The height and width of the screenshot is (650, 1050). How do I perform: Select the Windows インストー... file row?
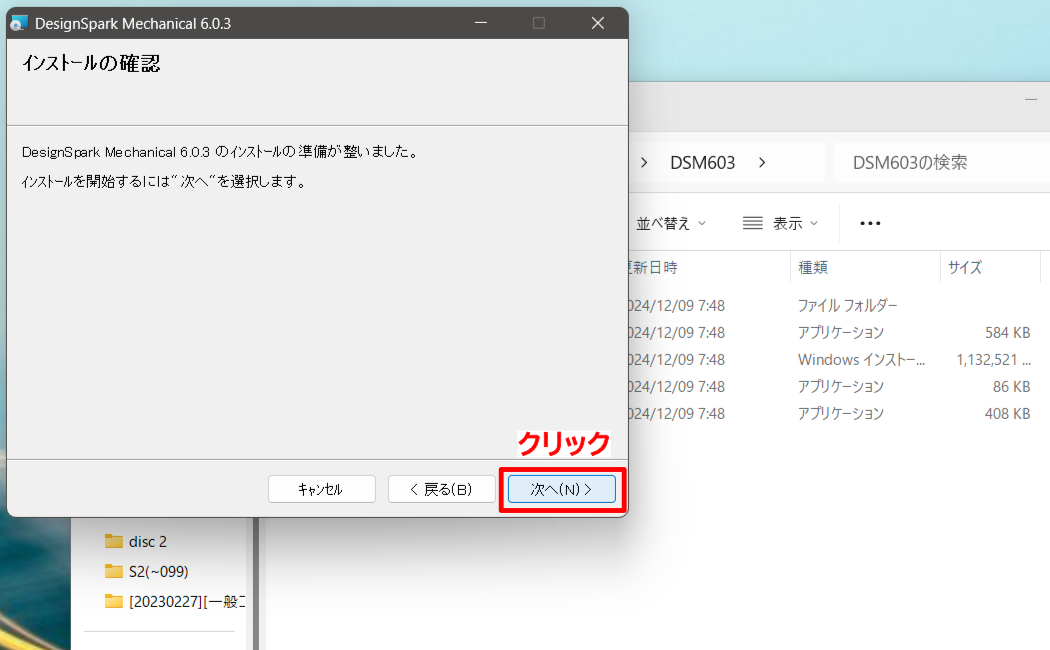pos(834,359)
